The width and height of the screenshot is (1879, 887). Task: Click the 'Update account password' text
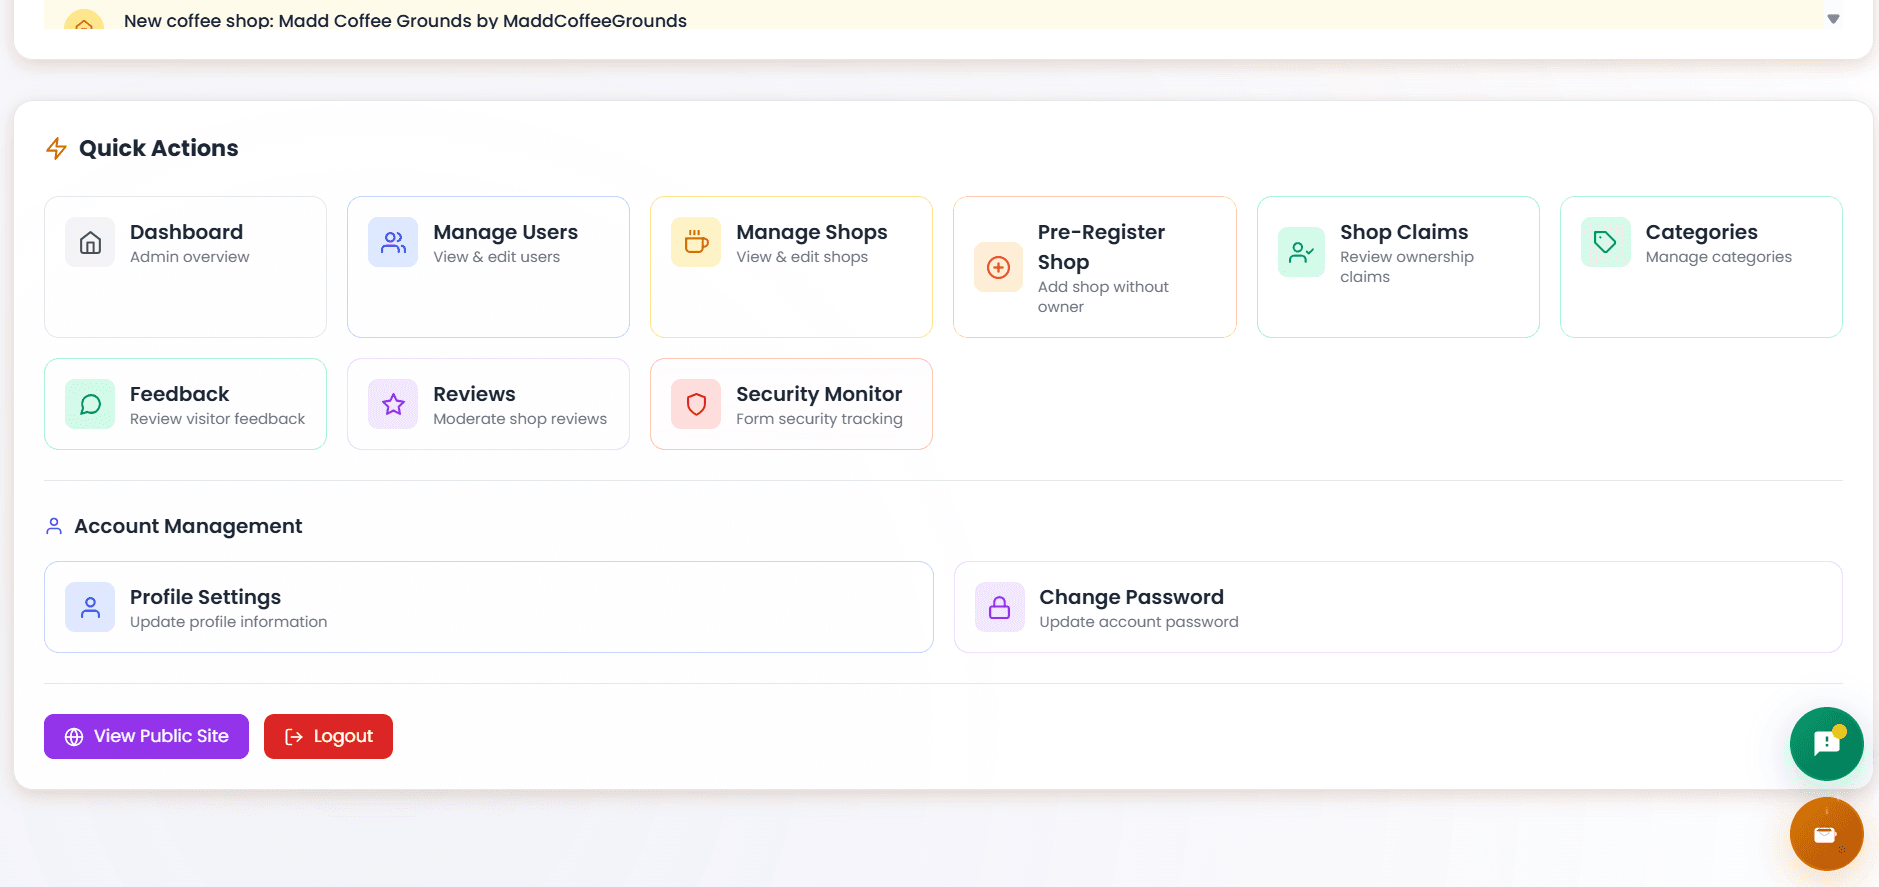click(1138, 622)
